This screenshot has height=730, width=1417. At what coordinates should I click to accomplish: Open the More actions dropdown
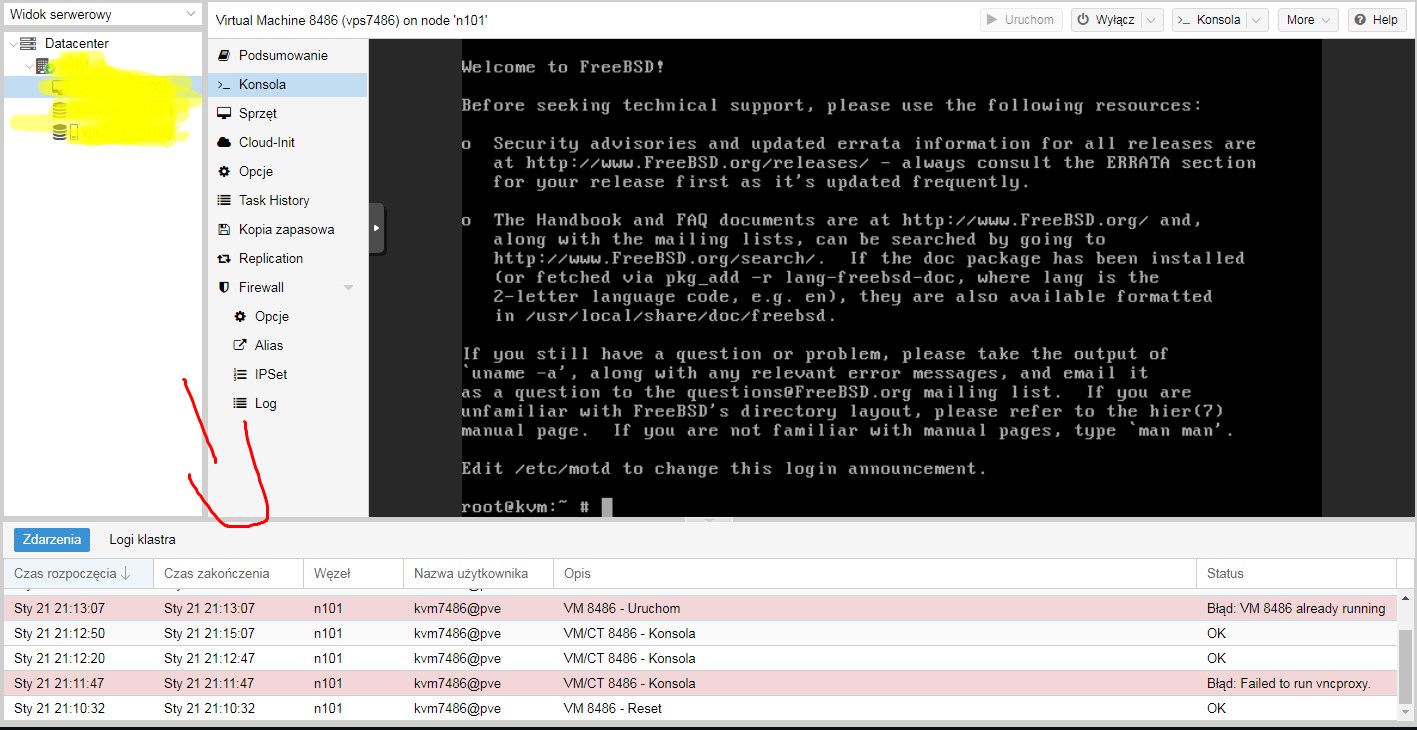coord(1307,20)
